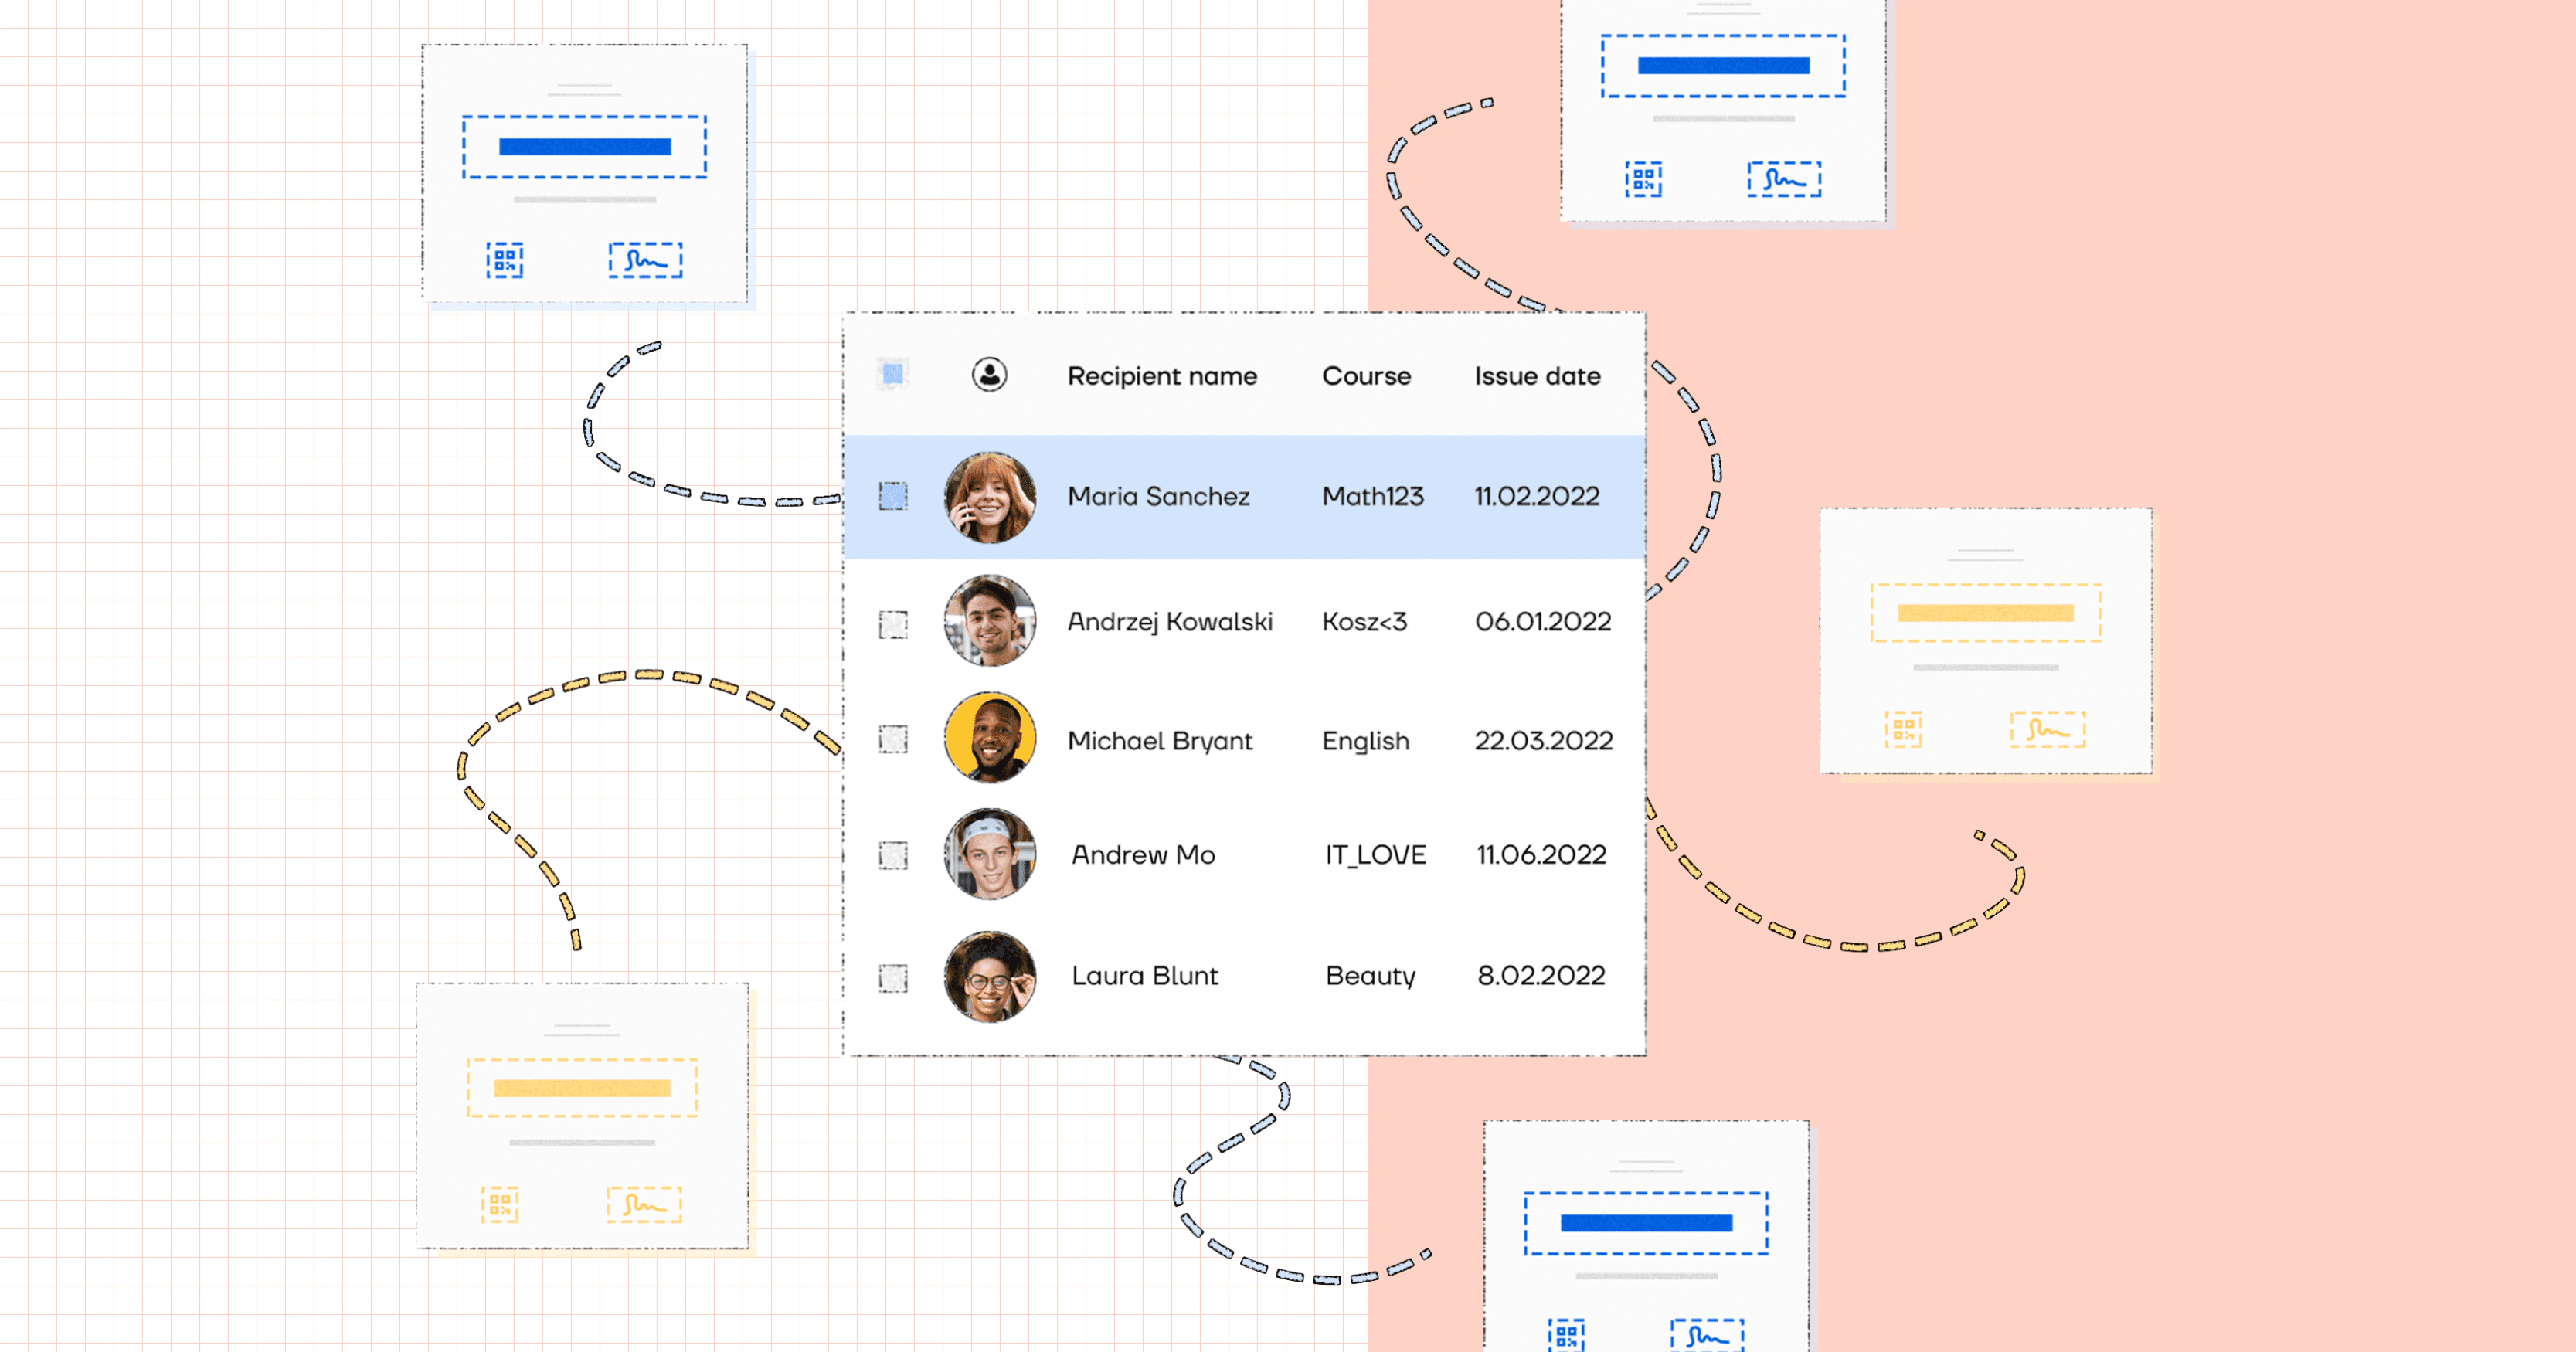Screen dimensions: 2576x1352
Task: Open Maria Sanchez's avatar photo
Action: click(989, 497)
